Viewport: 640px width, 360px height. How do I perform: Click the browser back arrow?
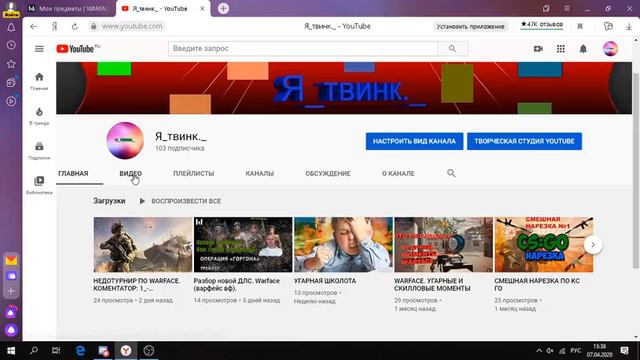(x=33, y=26)
